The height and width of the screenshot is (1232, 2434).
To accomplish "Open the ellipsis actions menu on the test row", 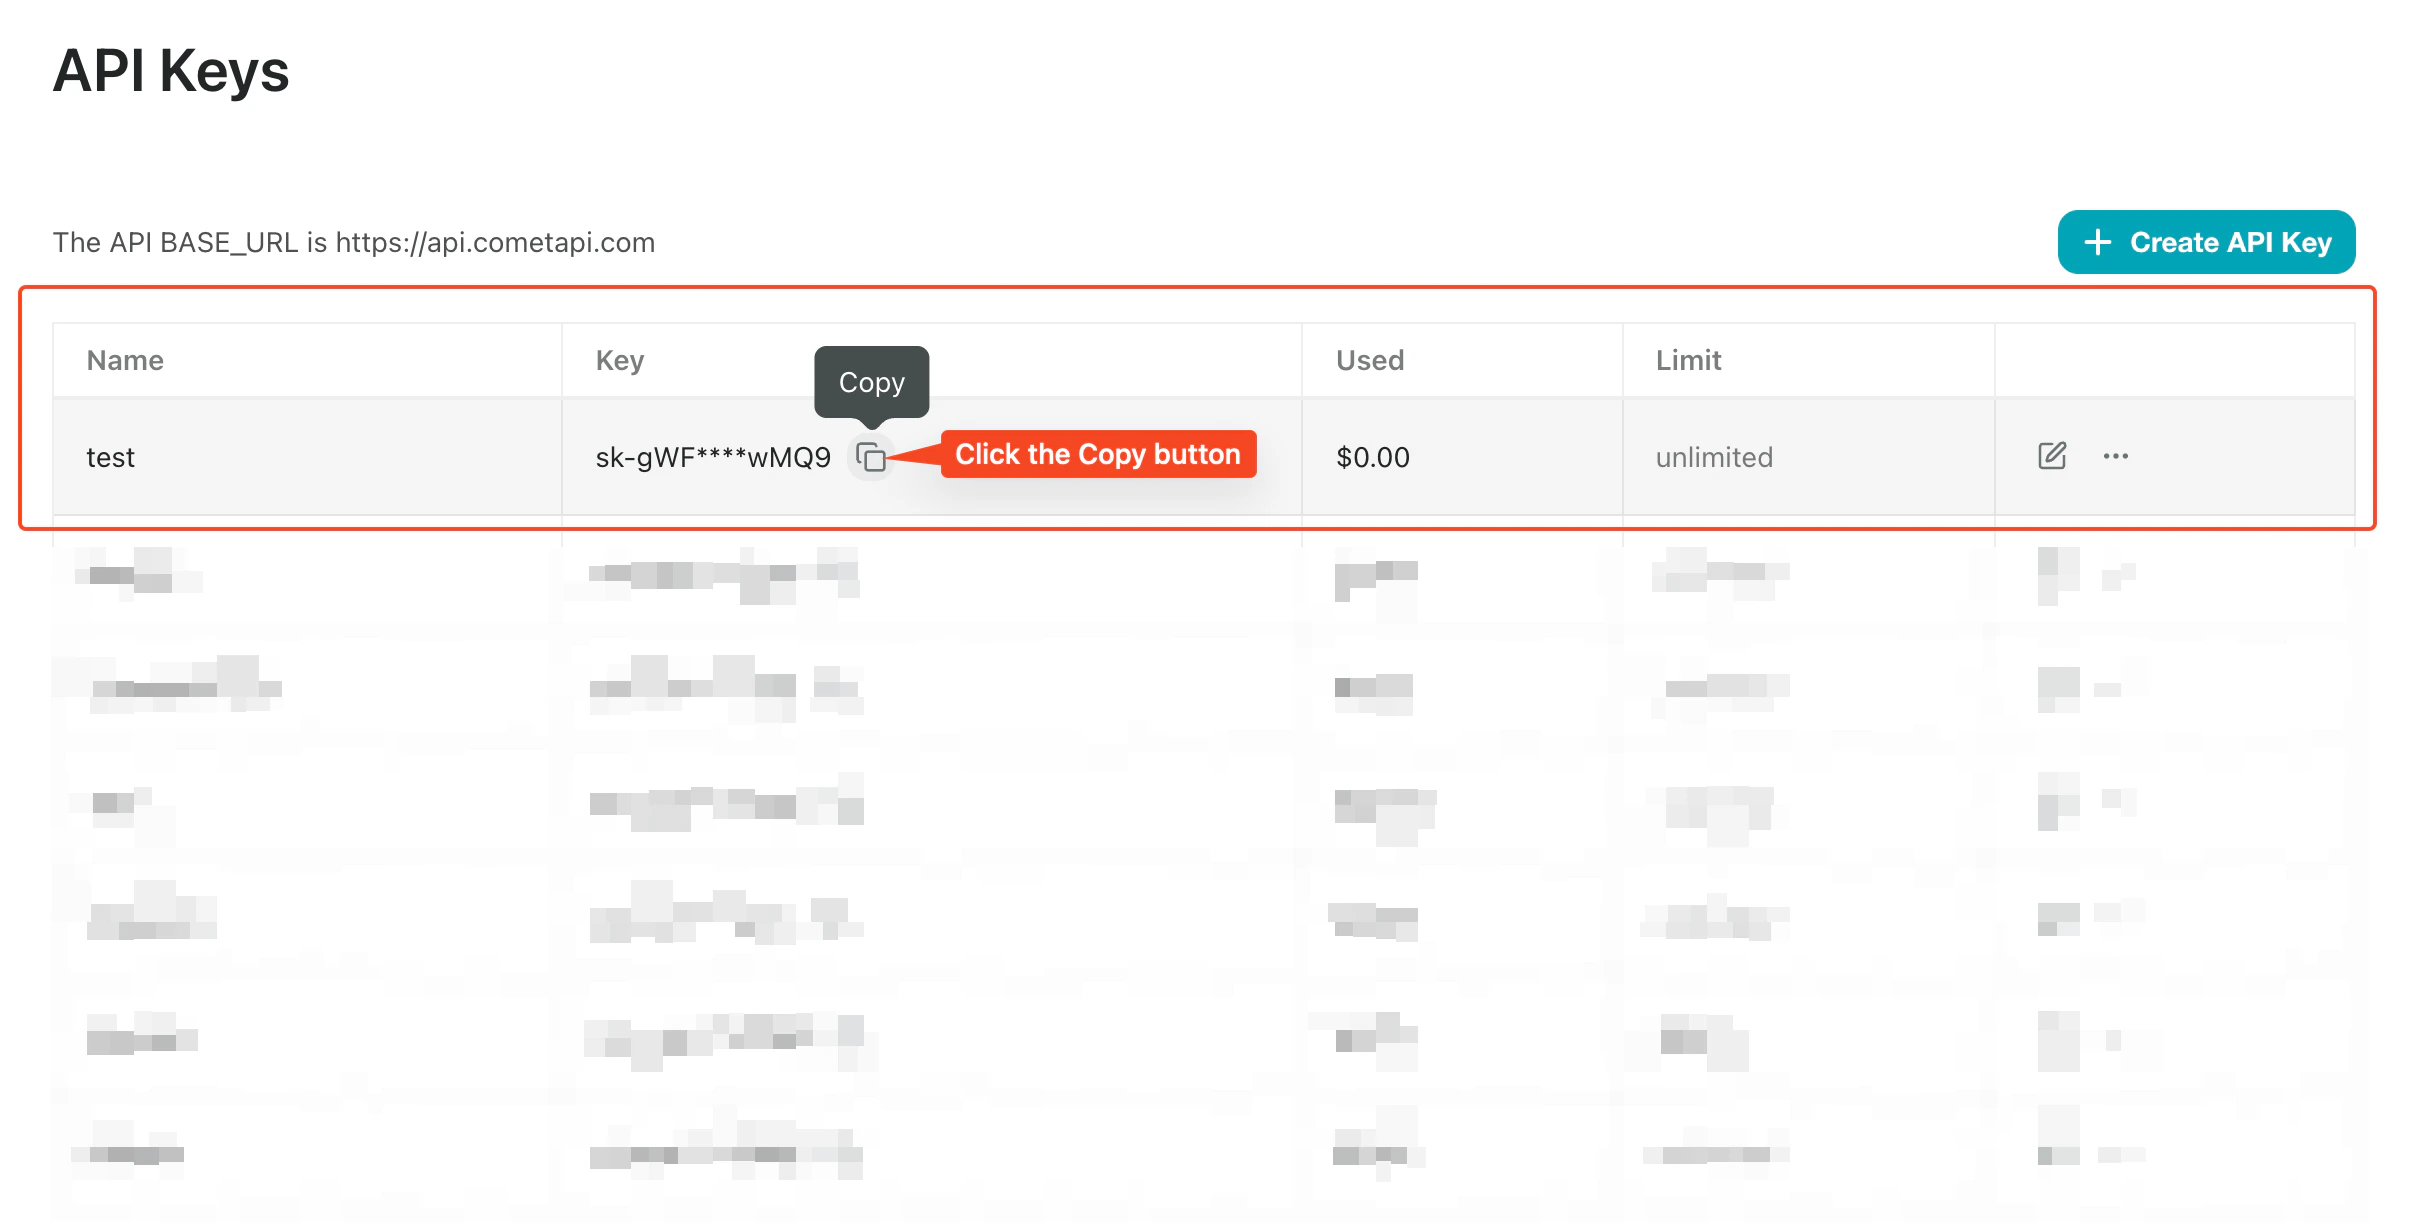I will (x=2116, y=457).
